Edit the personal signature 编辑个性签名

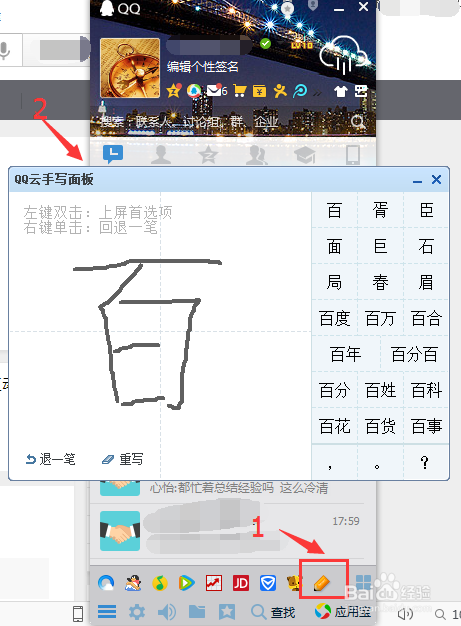[x=202, y=66]
